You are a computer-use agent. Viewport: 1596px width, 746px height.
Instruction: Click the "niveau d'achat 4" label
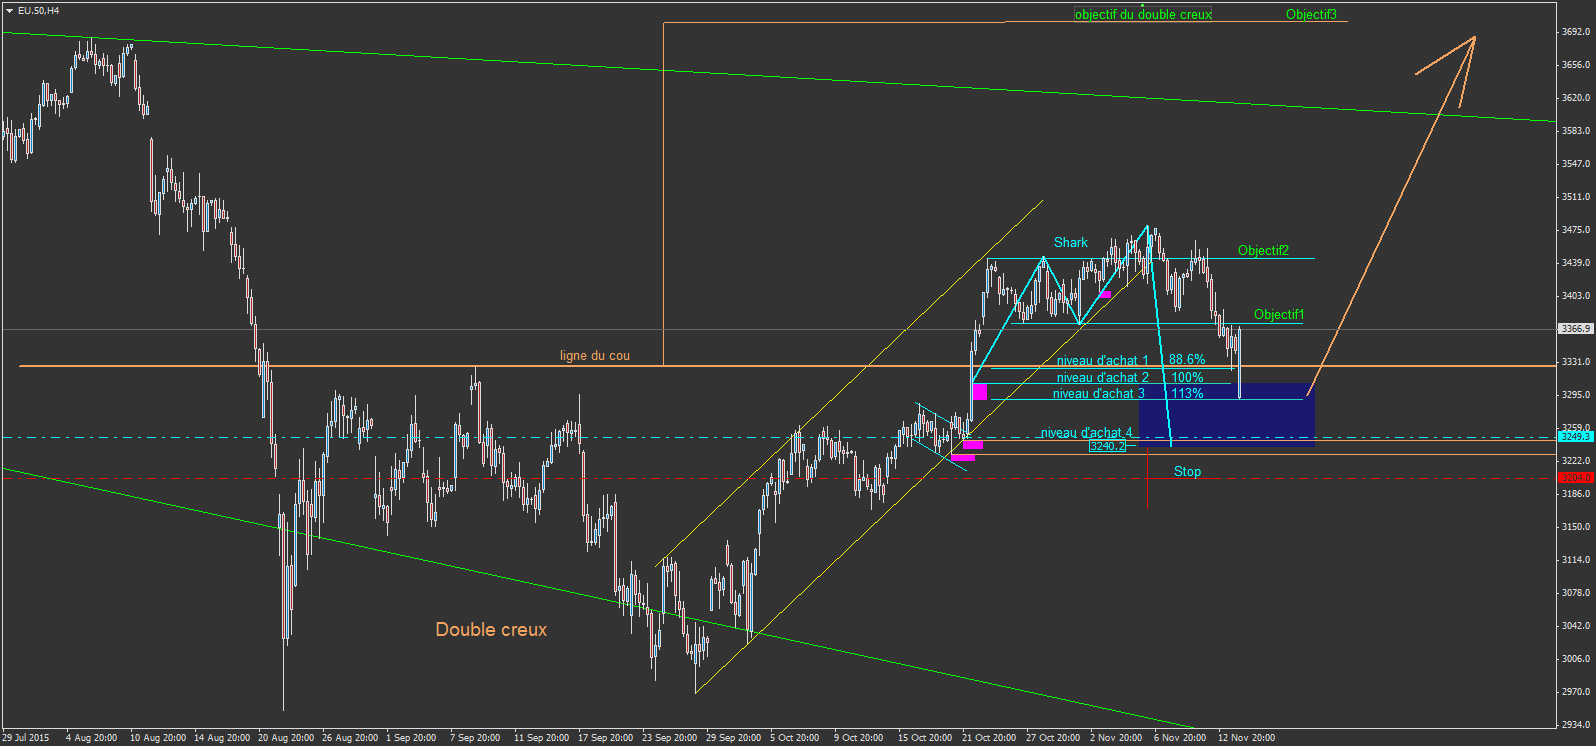(x=1087, y=433)
